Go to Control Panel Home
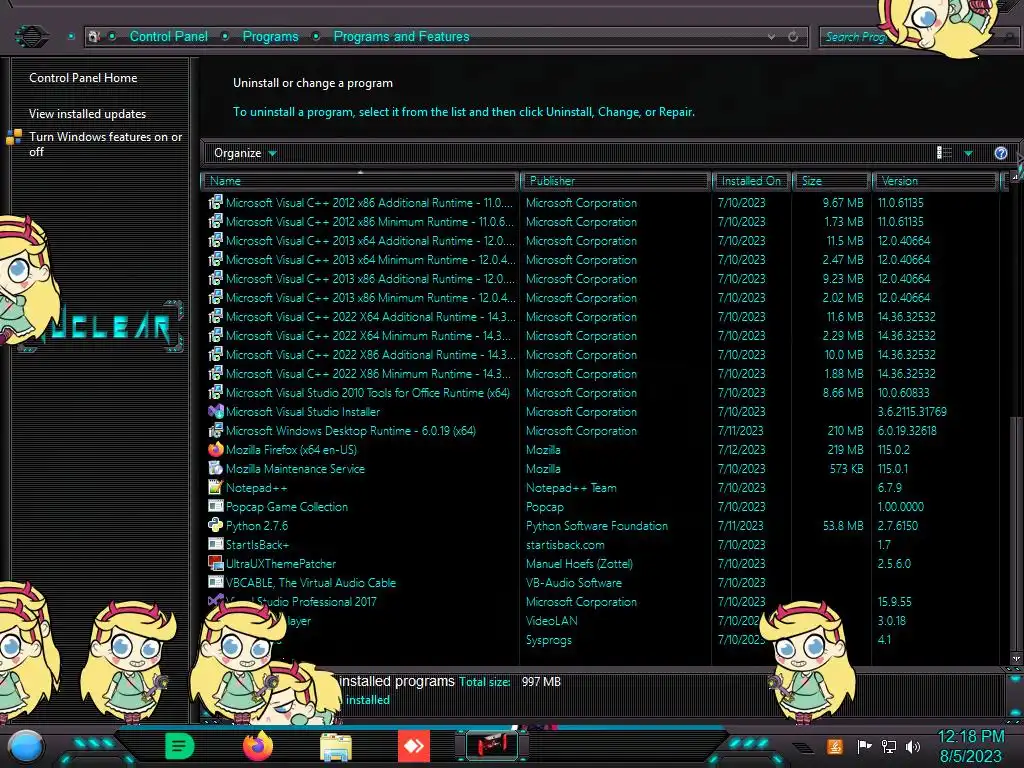 [x=83, y=78]
